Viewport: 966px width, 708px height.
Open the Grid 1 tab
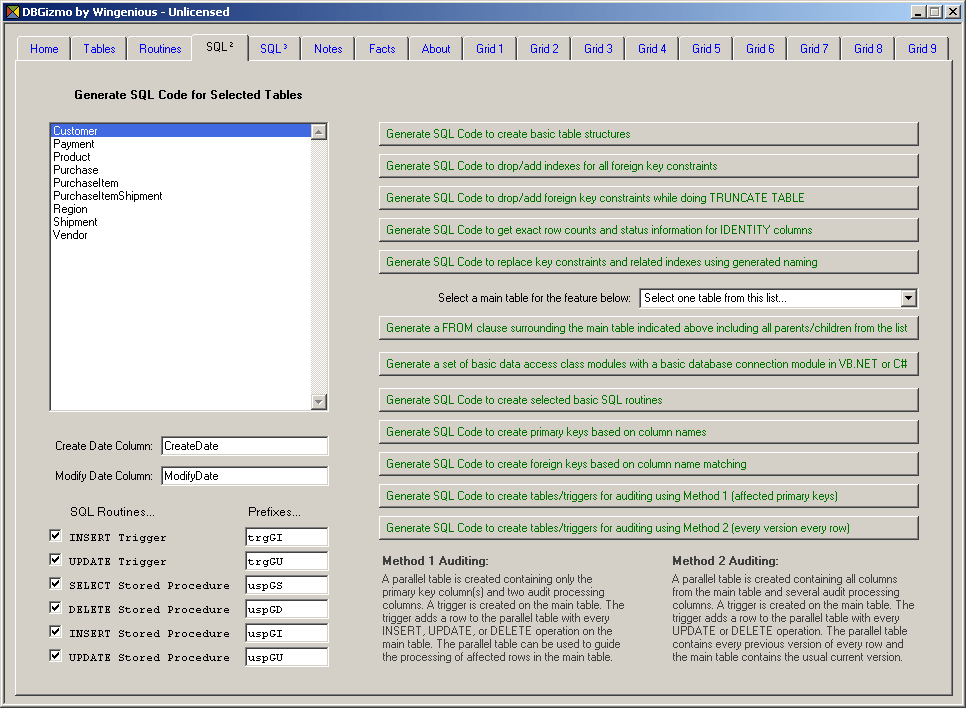[490, 49]
